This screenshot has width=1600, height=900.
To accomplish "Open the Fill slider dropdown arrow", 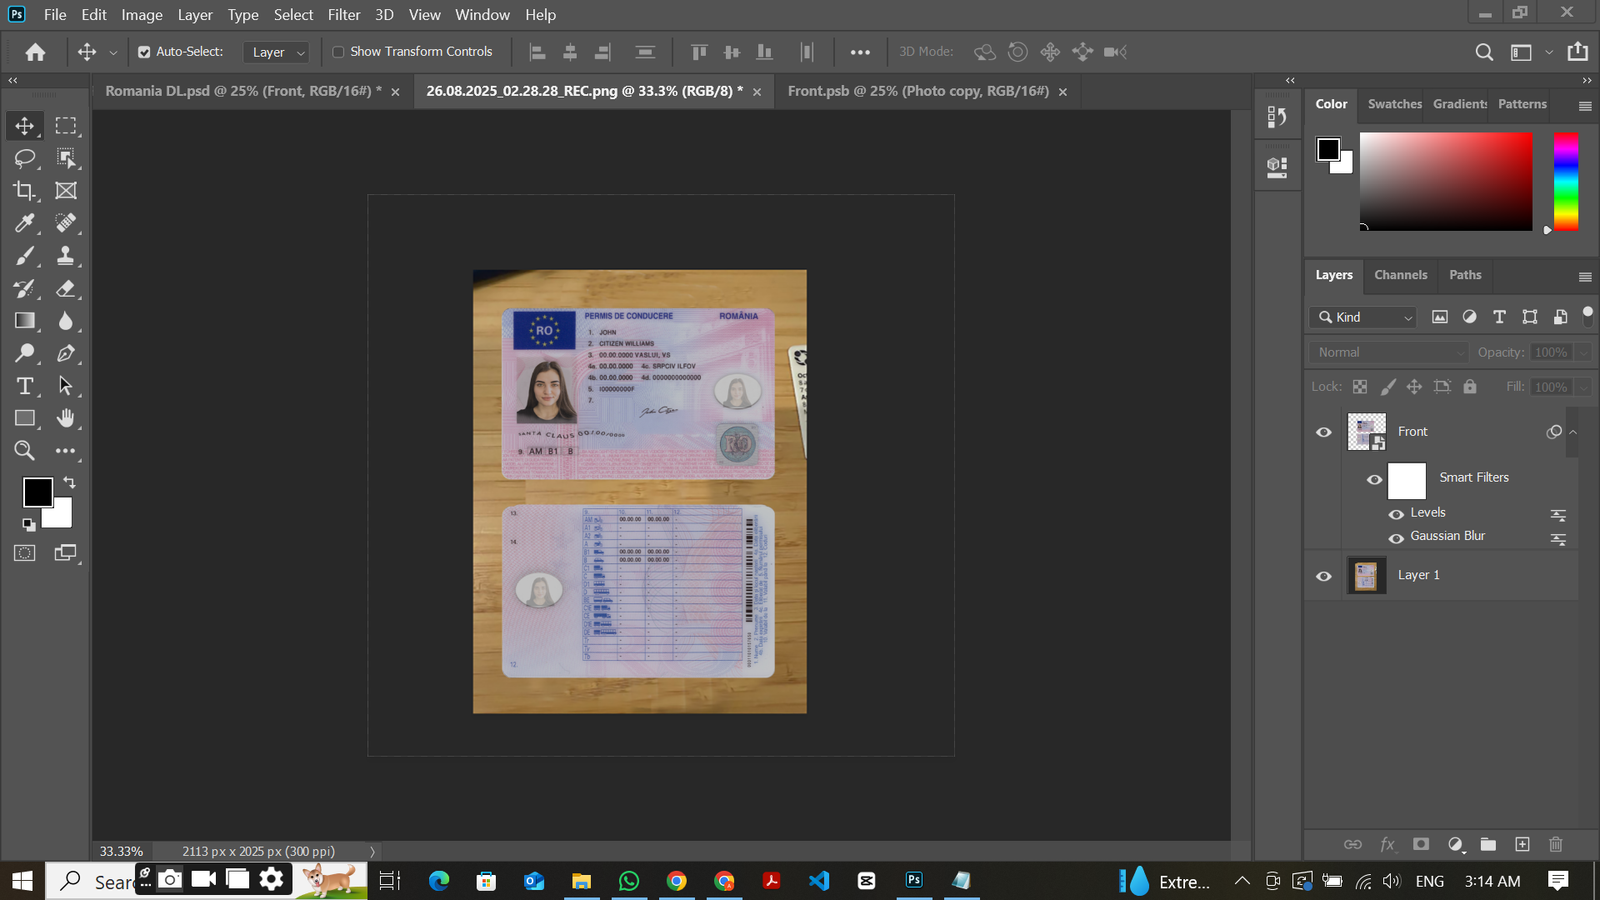I will coord(1583,387).
